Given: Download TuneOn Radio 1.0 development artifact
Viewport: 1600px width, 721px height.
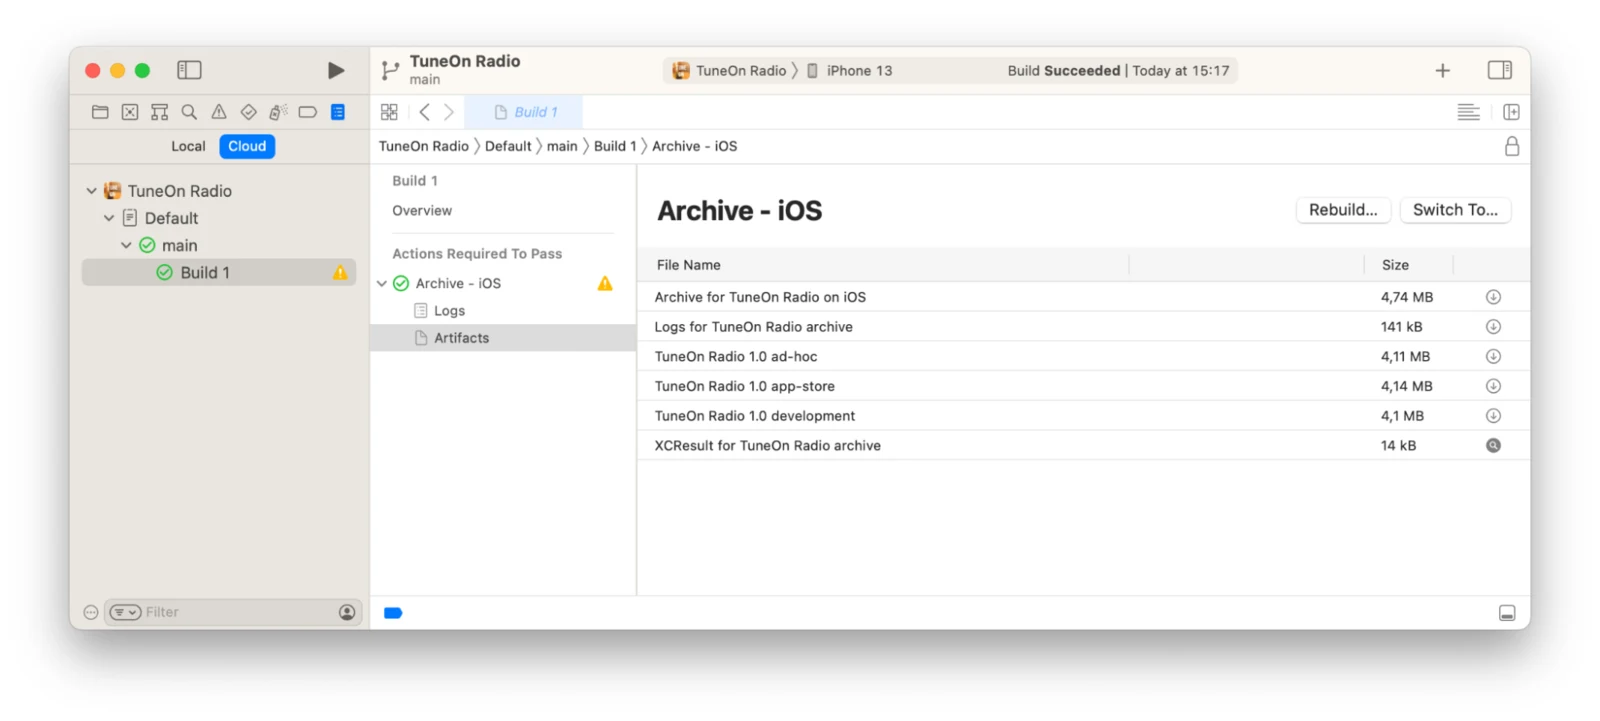Looking at the screenshot, I should (1493, 416).
